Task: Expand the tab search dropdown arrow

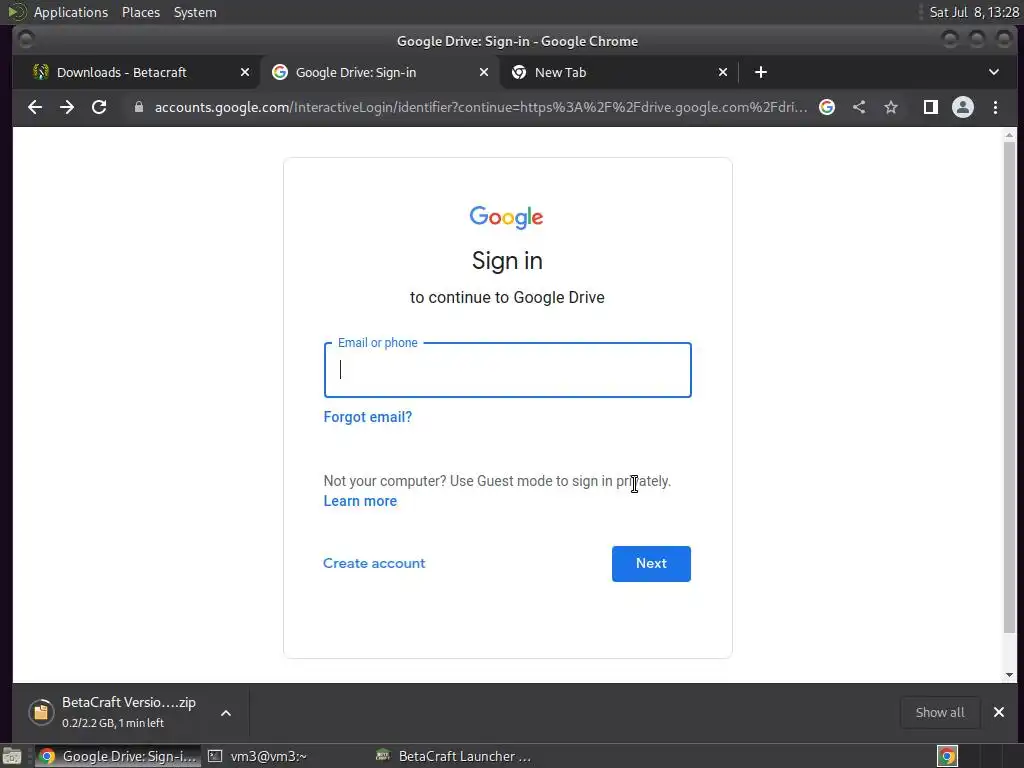Action: tap(993, 72)
